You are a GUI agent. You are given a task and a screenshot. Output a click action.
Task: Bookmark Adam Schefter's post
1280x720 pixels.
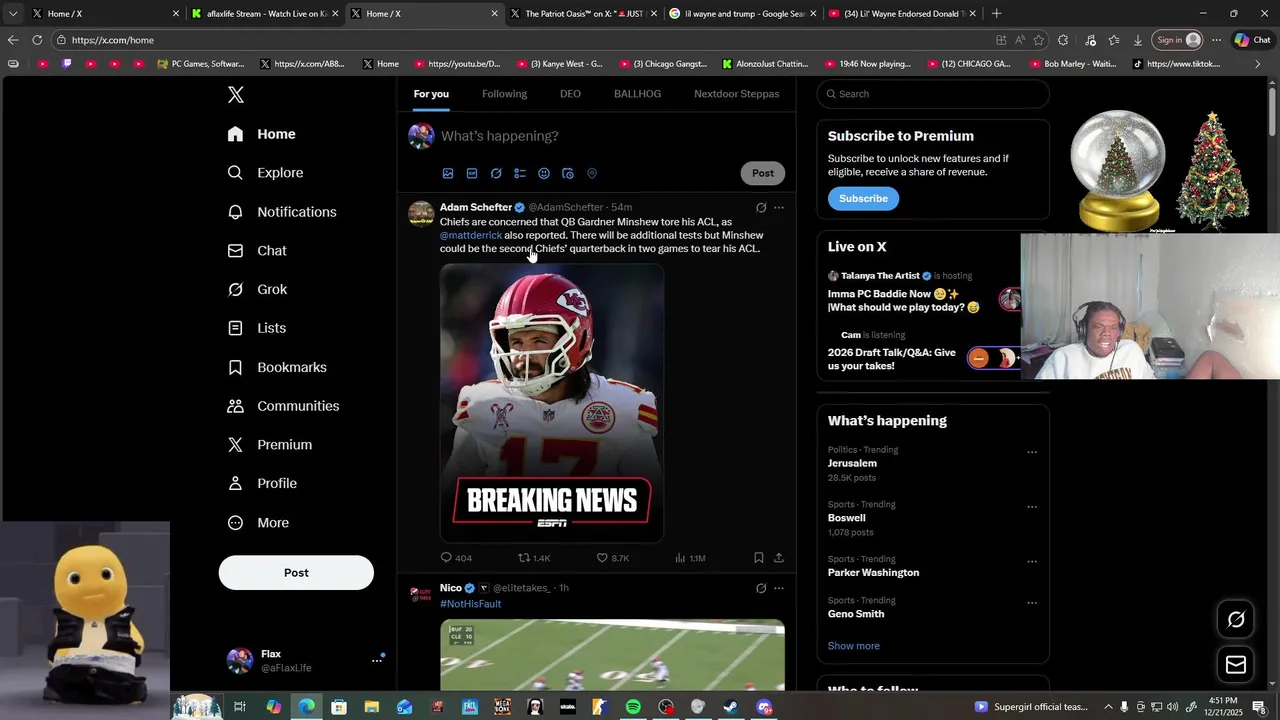pos(759,558)
